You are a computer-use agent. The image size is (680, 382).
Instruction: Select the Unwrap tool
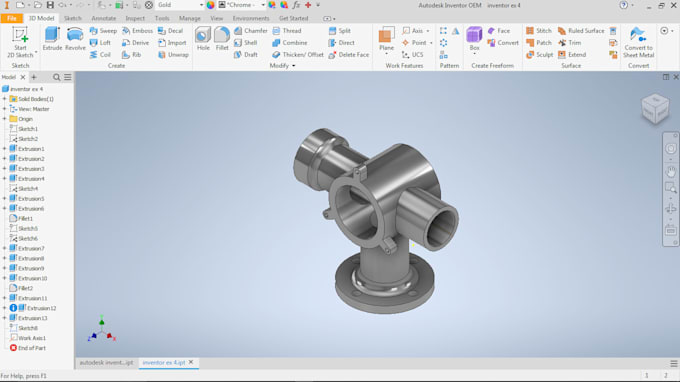173,55
